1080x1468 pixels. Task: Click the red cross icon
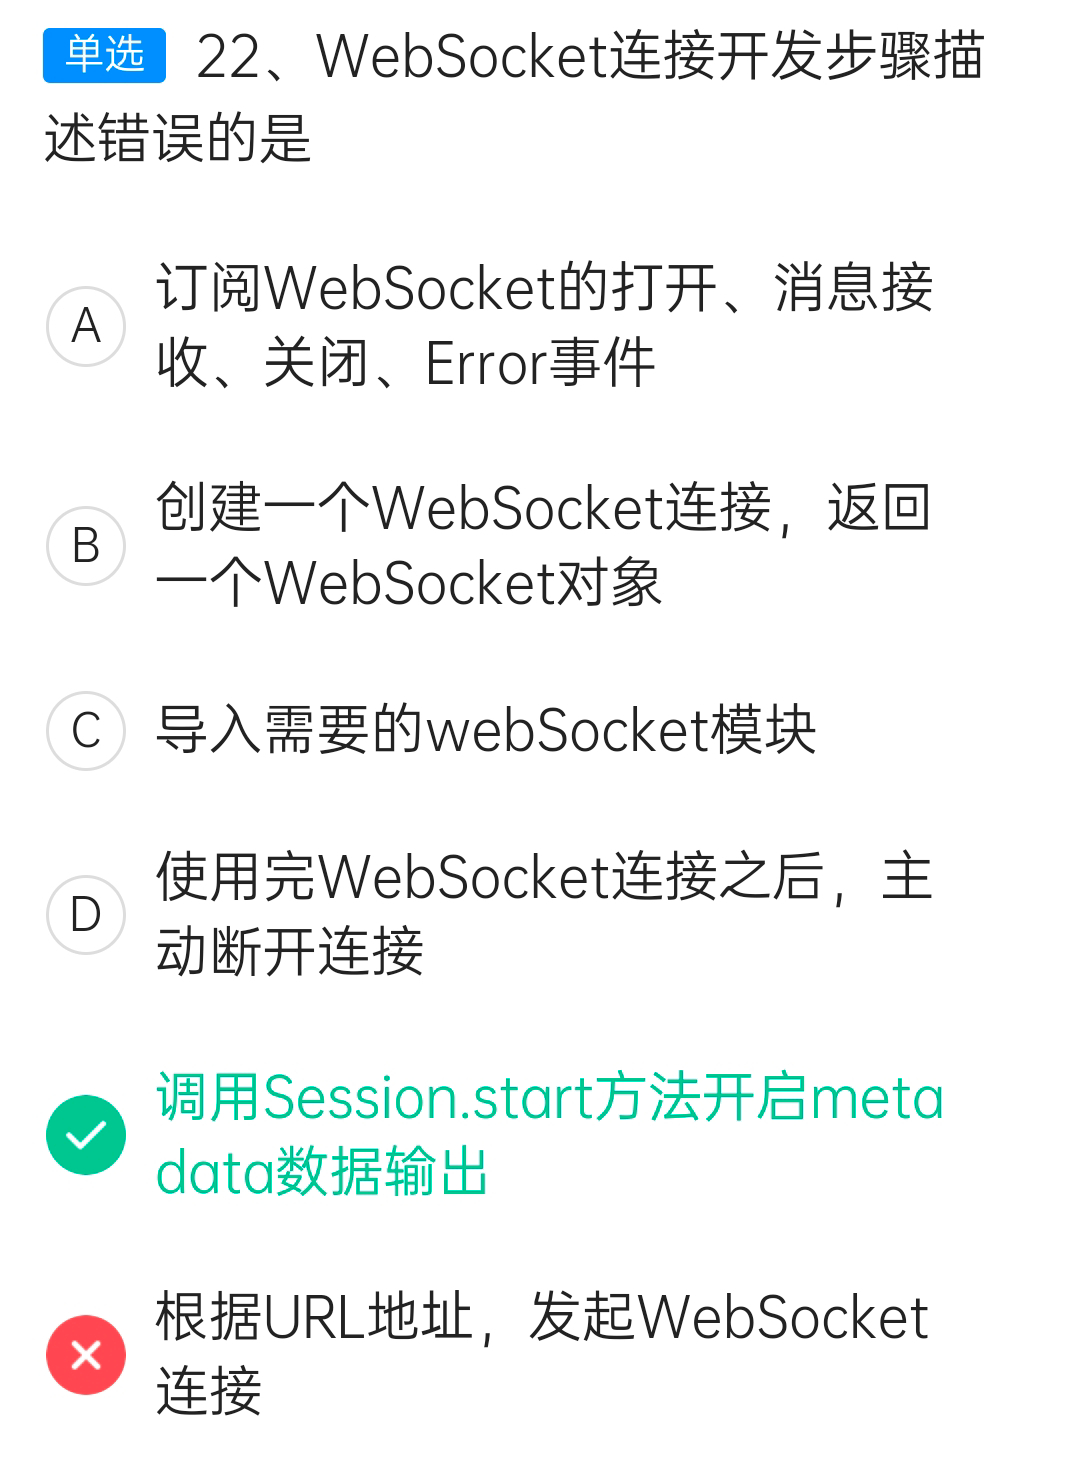(86, 1355)
